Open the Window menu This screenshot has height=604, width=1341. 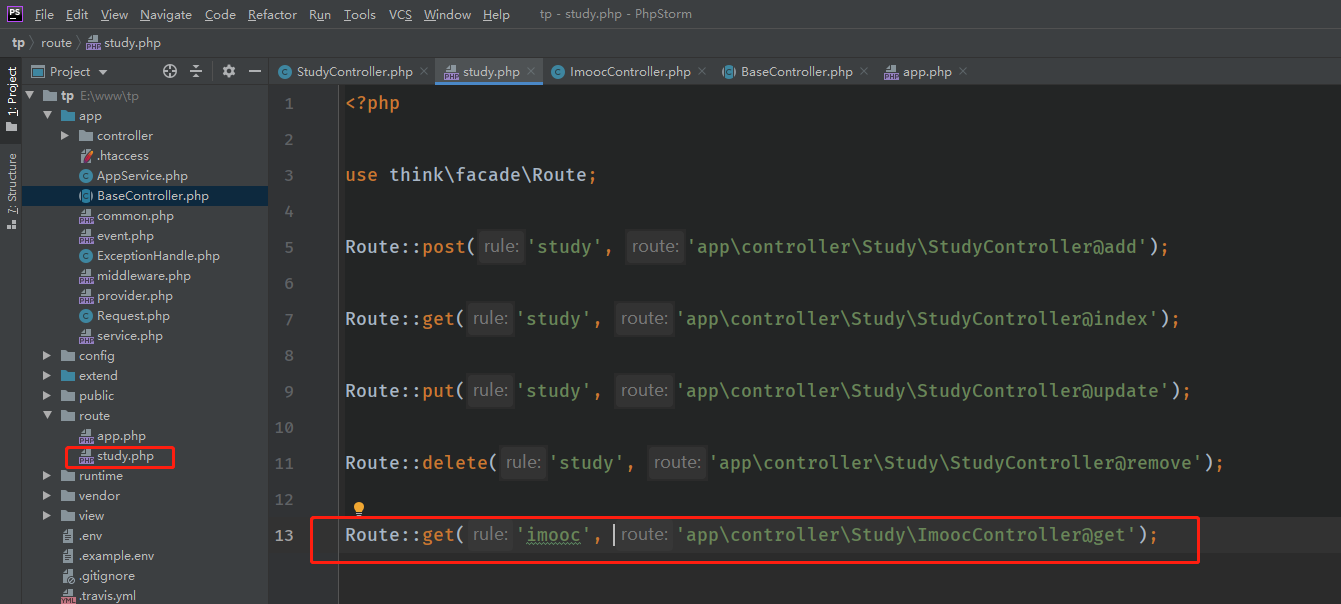pyautogui.click(x=447, y=14)
